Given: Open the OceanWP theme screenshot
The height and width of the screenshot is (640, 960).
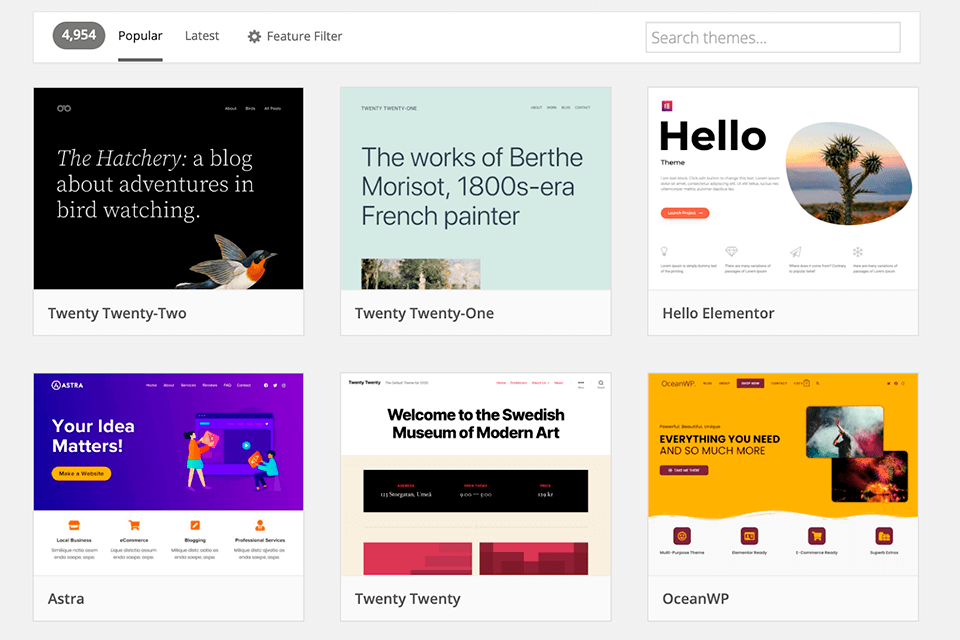Looking at the screenshot, I should click(783, 474).
